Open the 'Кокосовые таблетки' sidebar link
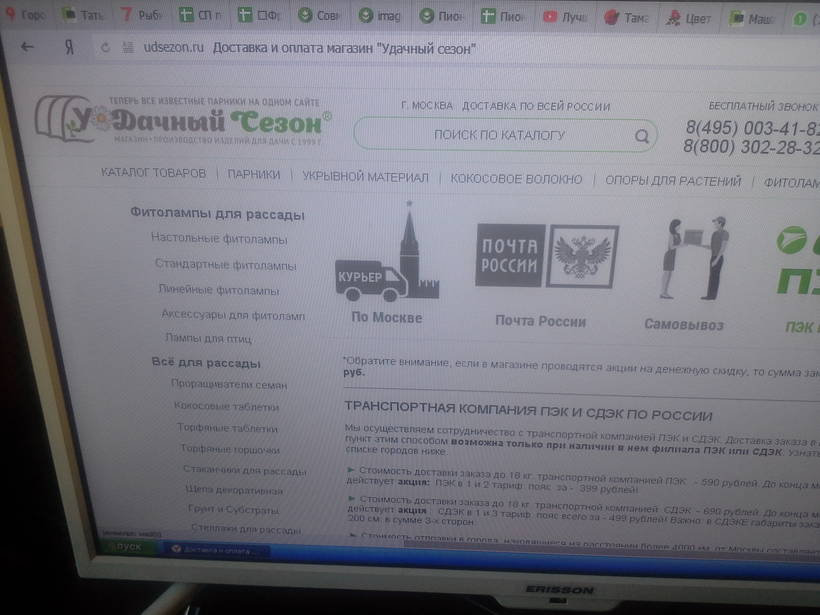 pyautogui.click(x=226, y=407)
